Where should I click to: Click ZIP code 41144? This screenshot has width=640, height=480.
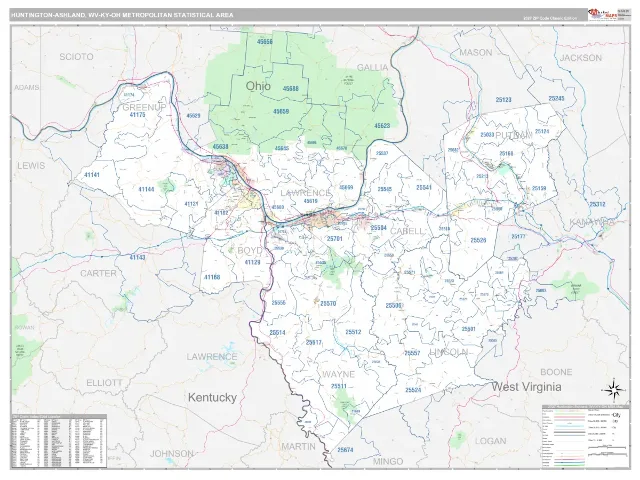[x=146, y=189]
